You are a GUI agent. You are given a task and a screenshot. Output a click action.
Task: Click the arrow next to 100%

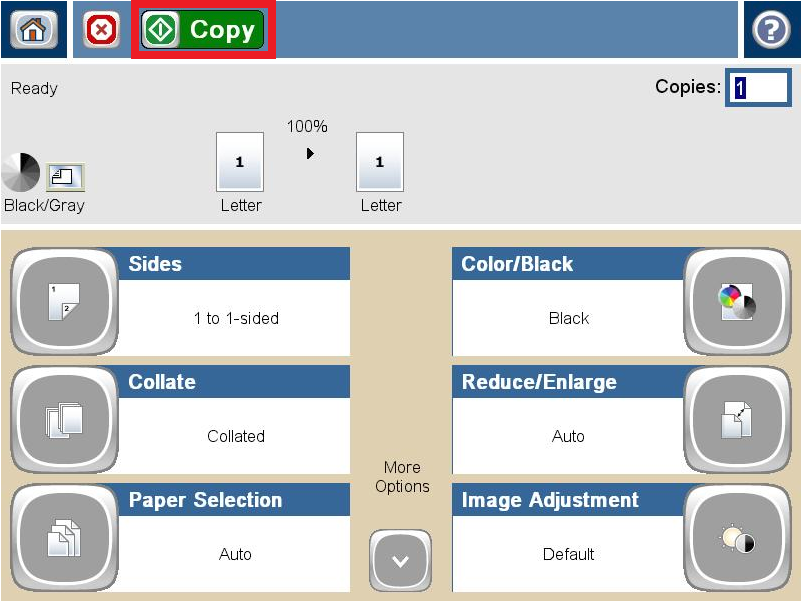click(x=309, y=153)
